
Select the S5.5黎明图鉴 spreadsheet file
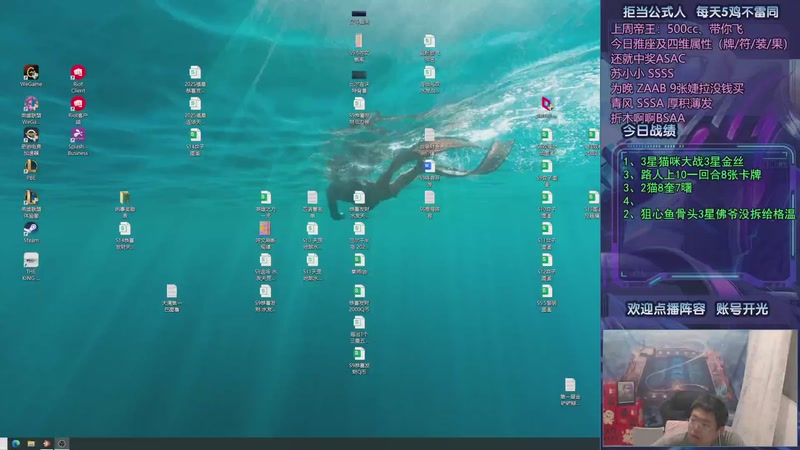546,298
